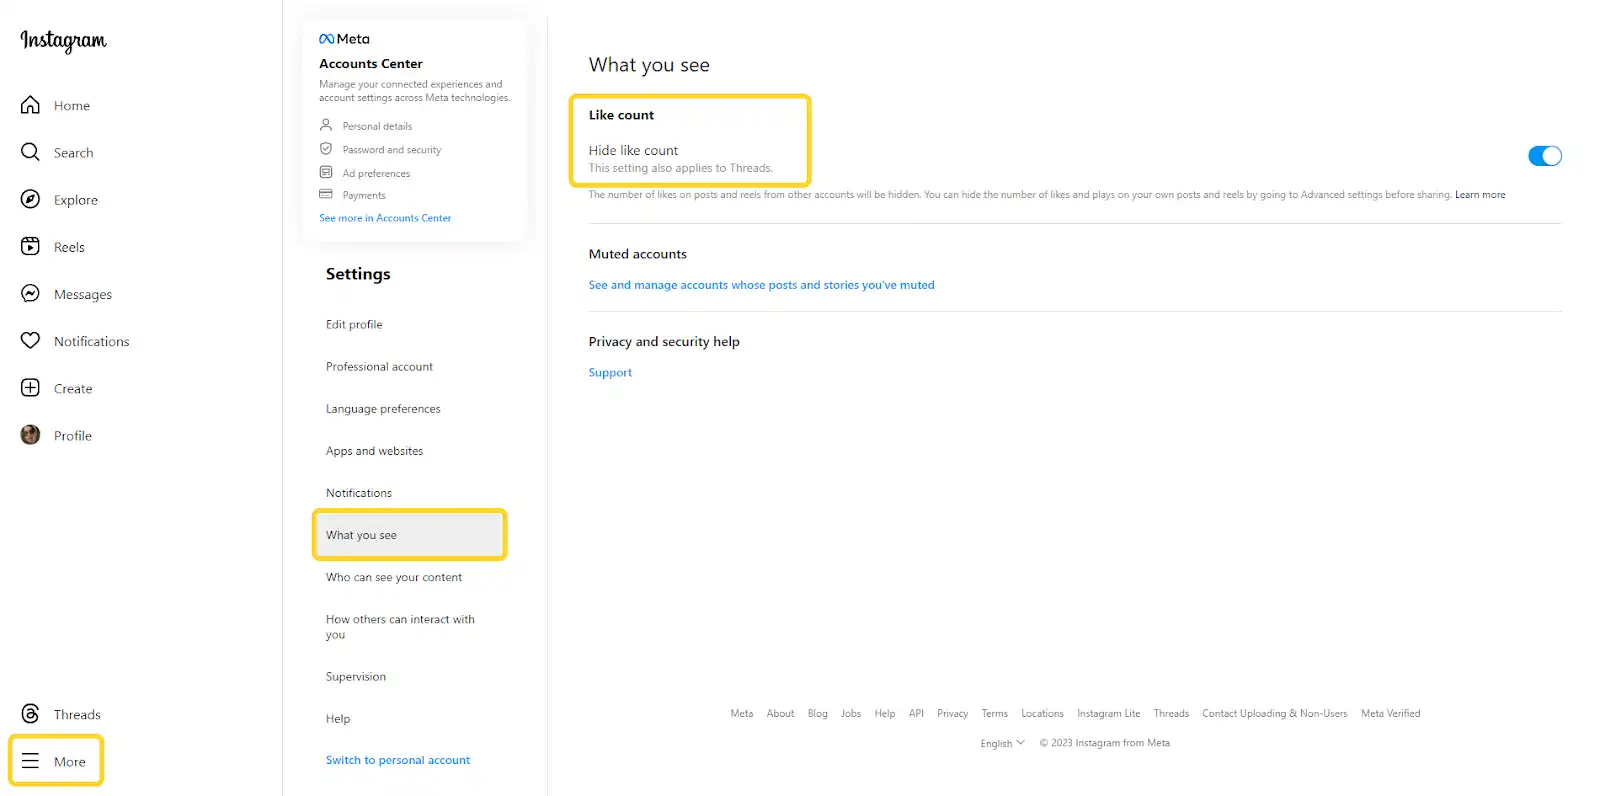The image size is (1600, 796).
Task: Open How others can interact with you
Action: click(400, 627)
